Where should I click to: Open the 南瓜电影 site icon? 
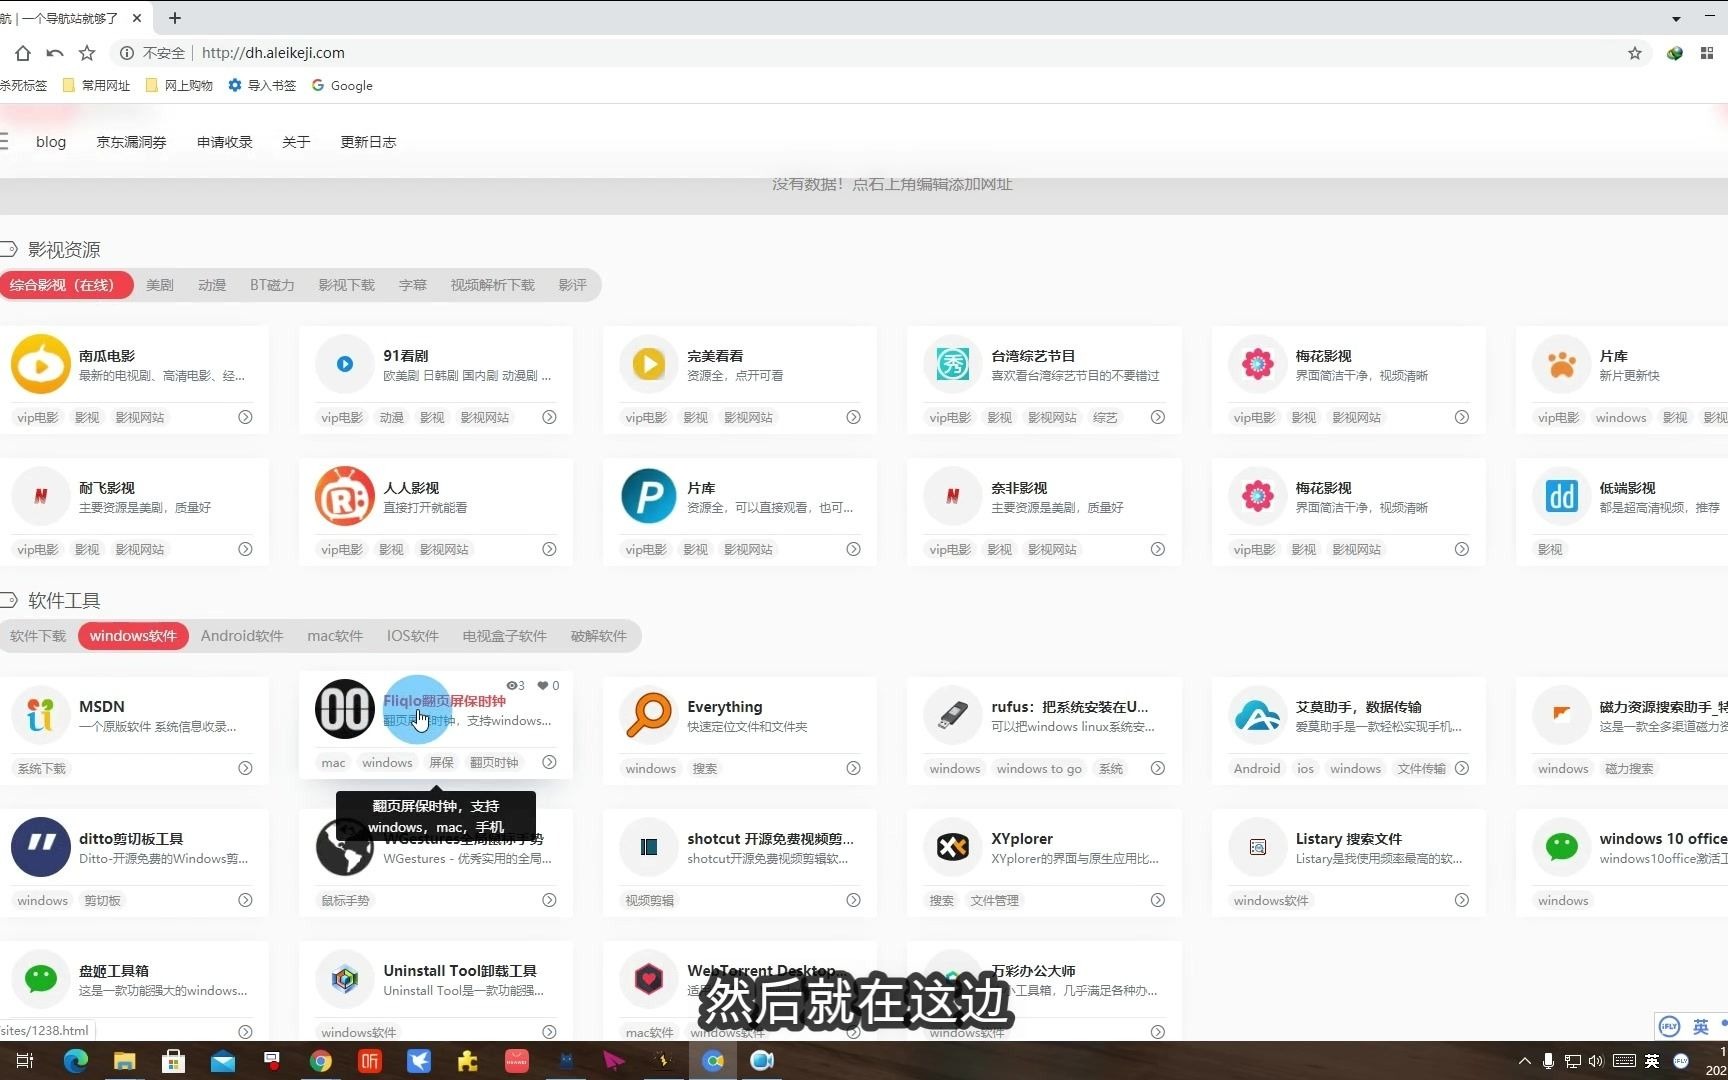click(41, 364)
